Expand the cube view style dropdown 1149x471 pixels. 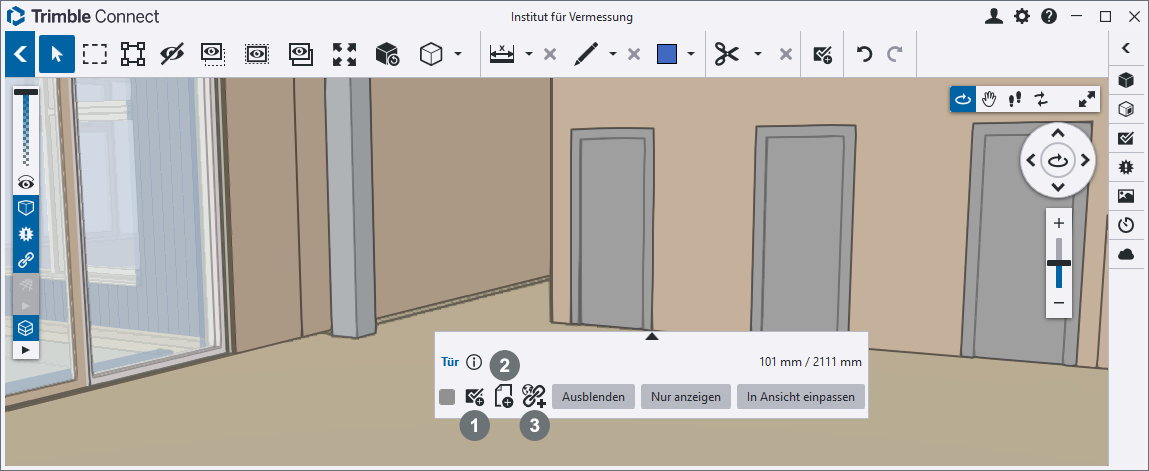[458, 54]
